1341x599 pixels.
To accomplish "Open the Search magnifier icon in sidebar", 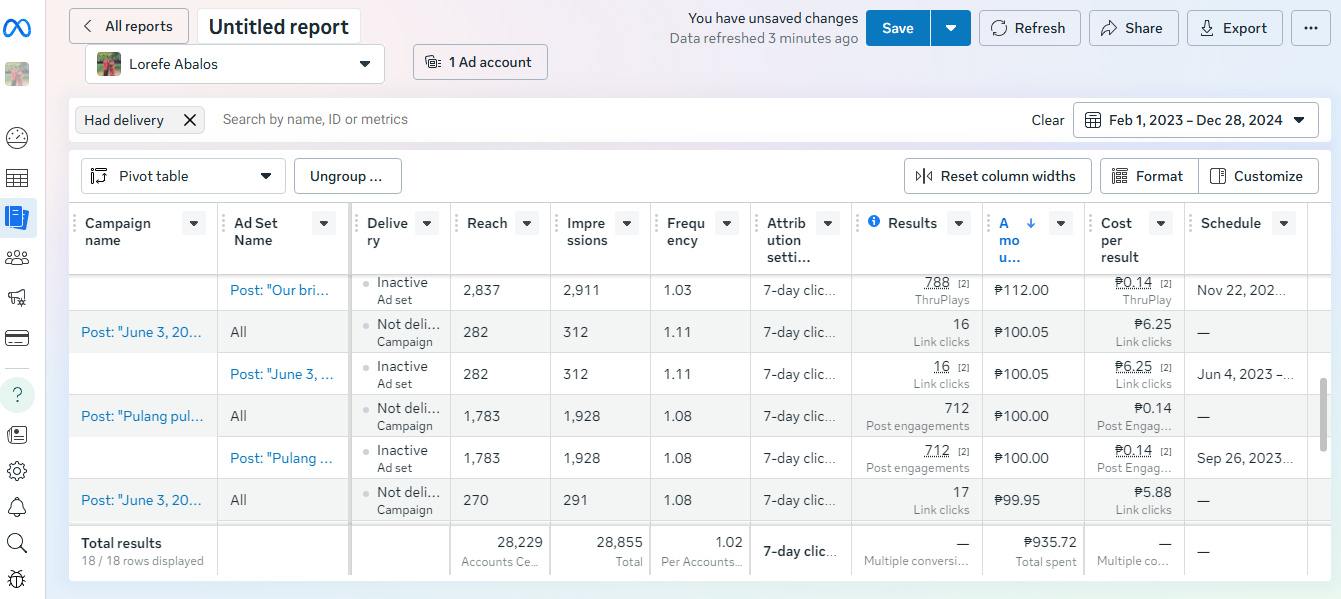I will pyautogui.click(x=17, y=543).
